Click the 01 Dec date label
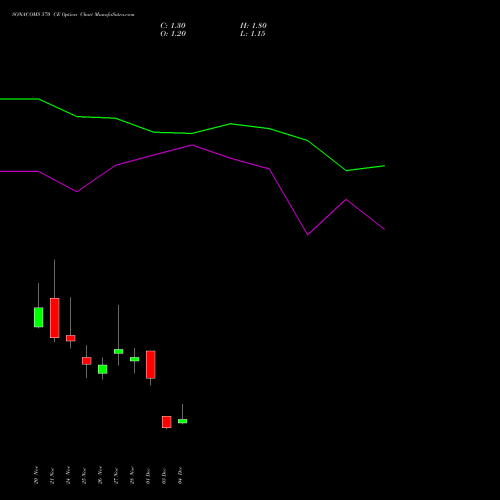The height and width of the screenshot is (500, 500). (x=148, y=476)
